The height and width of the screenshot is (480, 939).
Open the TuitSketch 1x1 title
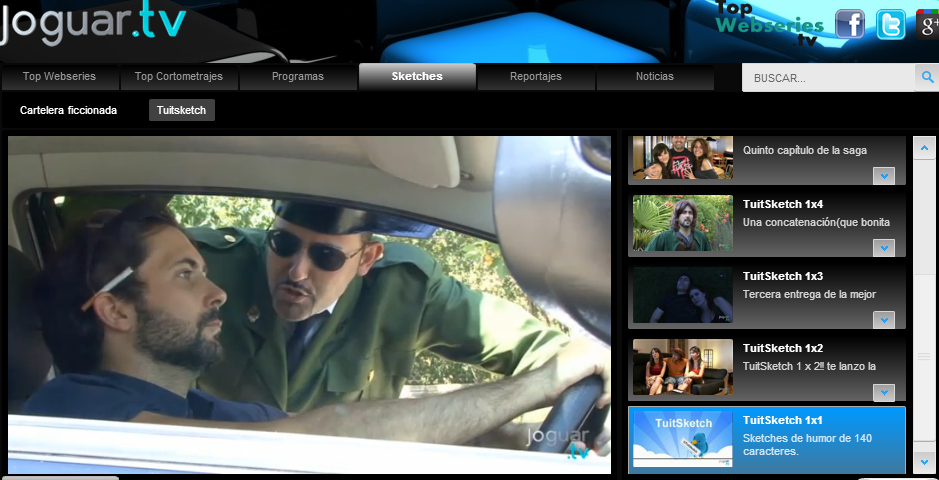click(783, 420)
